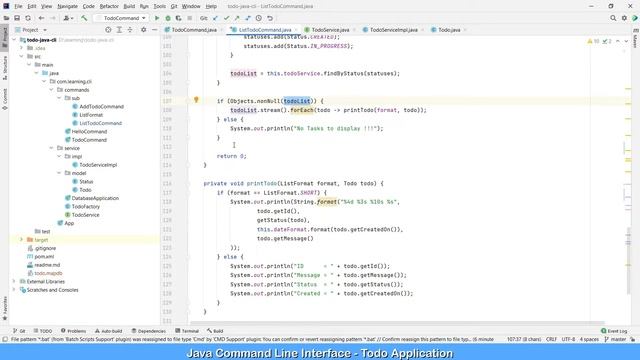The image size is (640, 360).
Task: Open the File menu
Action: coord(18,6)
